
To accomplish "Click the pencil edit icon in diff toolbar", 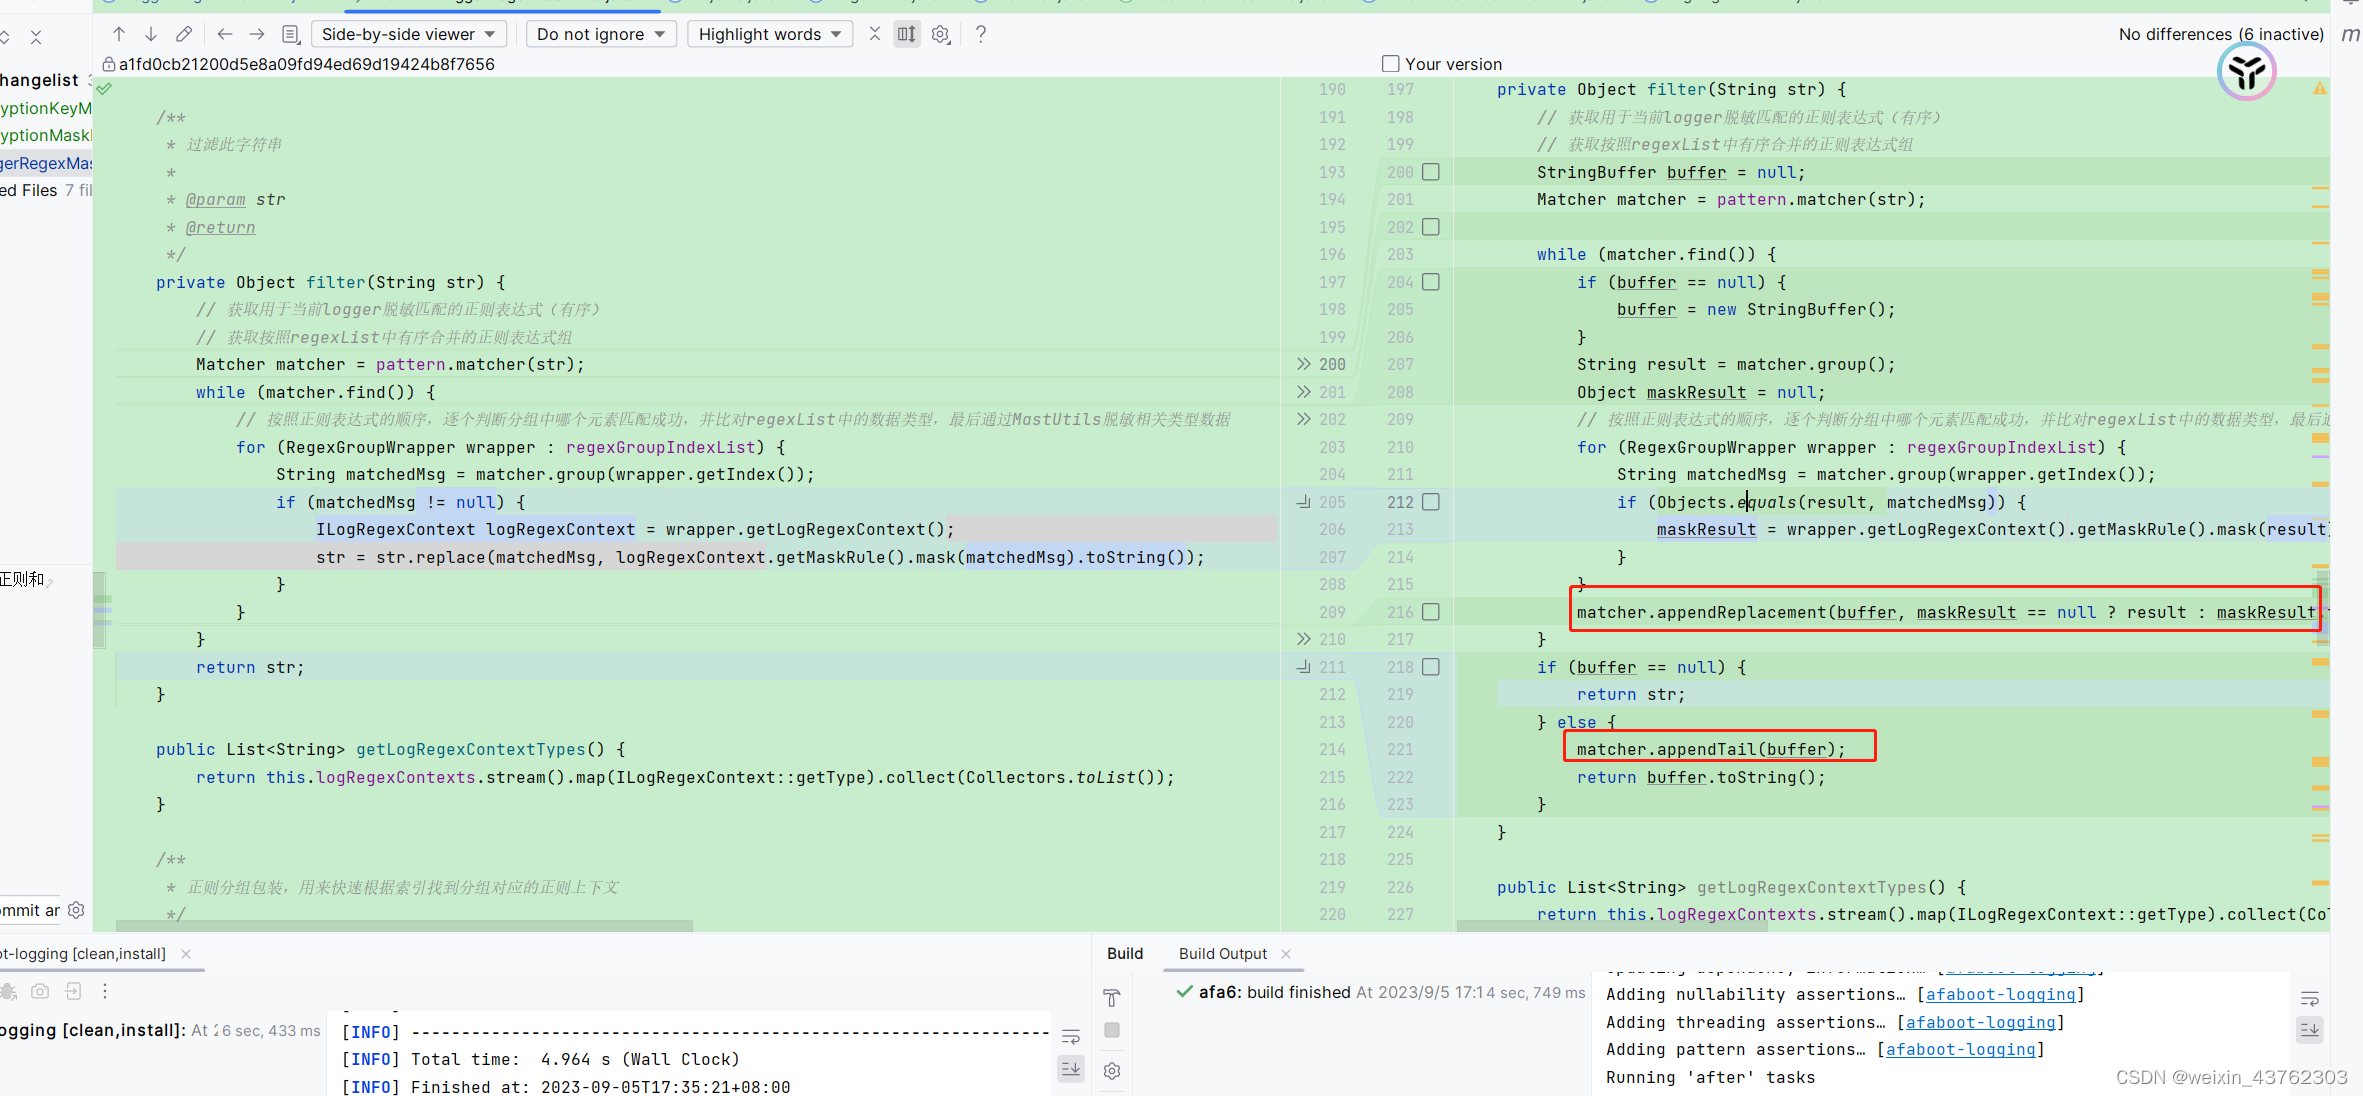I will click(x=183, y=33).
